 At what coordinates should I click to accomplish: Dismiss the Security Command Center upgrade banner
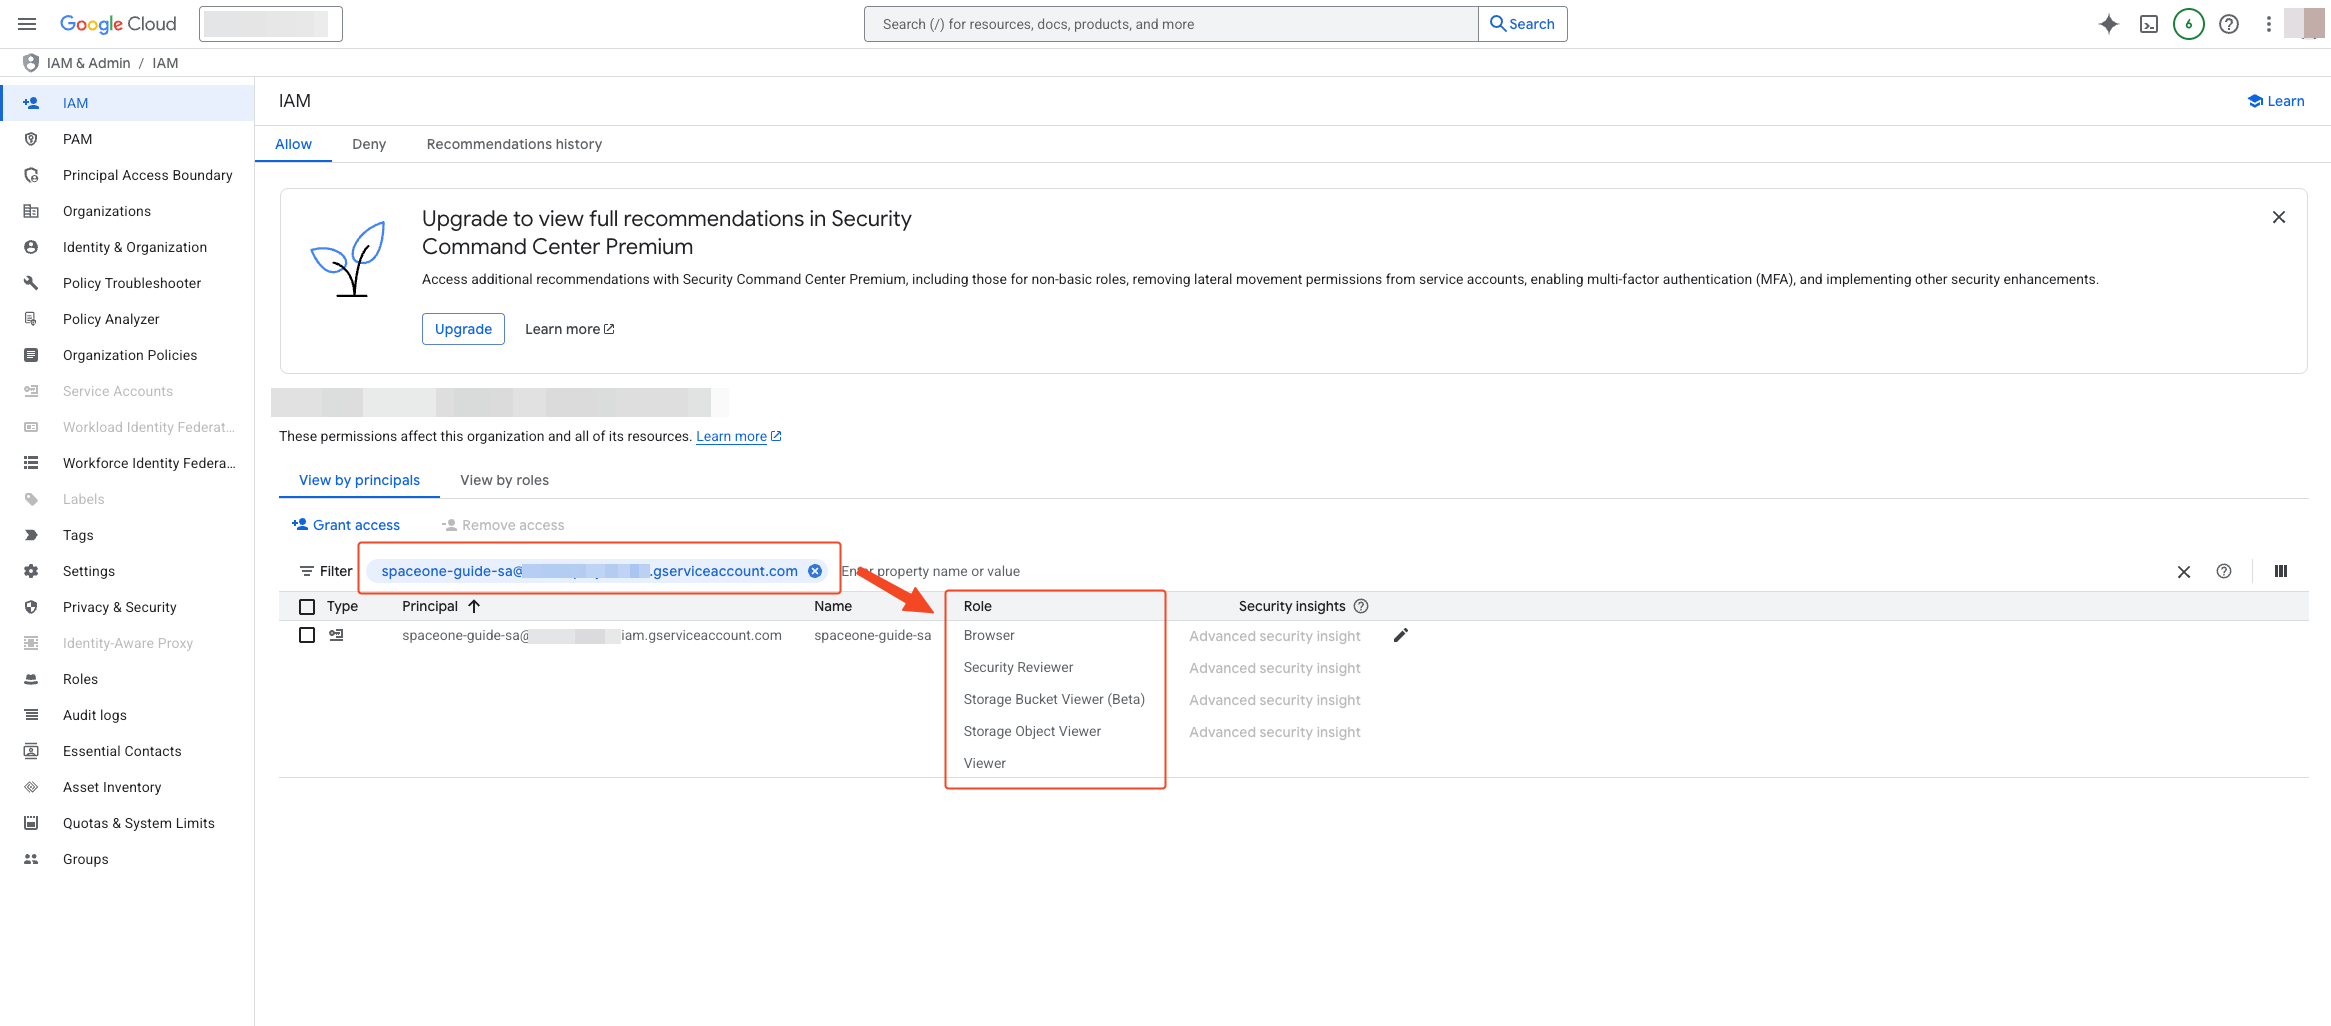pos(2279,217)
